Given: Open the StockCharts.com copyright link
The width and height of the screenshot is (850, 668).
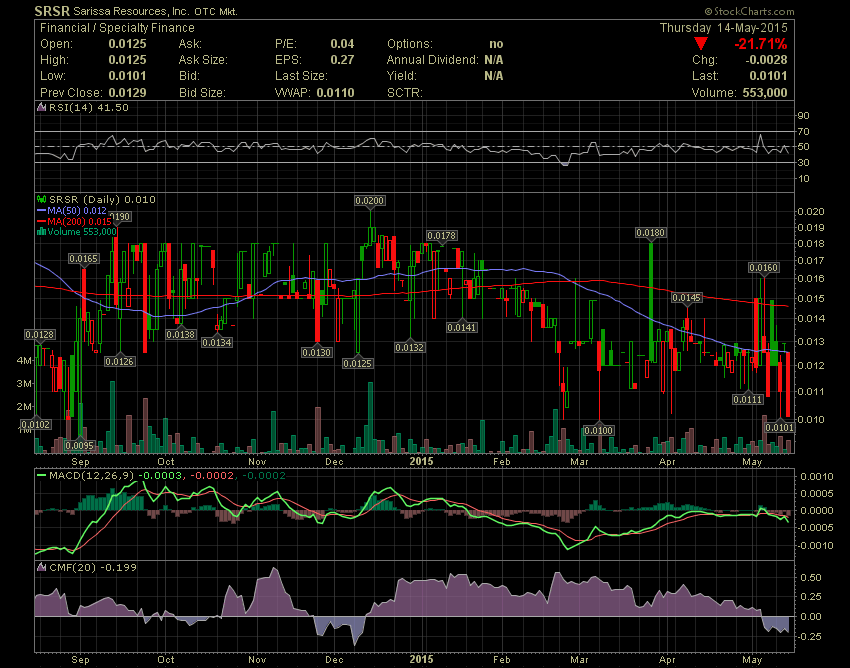Looking at the screenshot, I should (749, 11).
